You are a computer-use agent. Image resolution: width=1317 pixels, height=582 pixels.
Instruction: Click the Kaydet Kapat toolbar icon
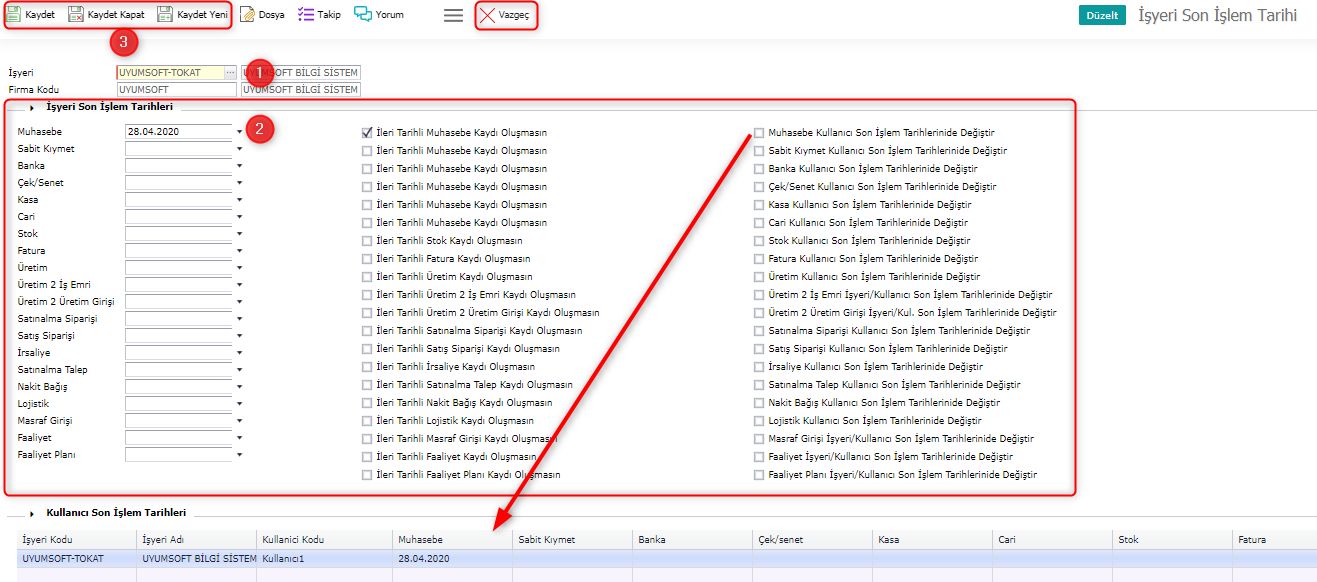tap(76, 15)
